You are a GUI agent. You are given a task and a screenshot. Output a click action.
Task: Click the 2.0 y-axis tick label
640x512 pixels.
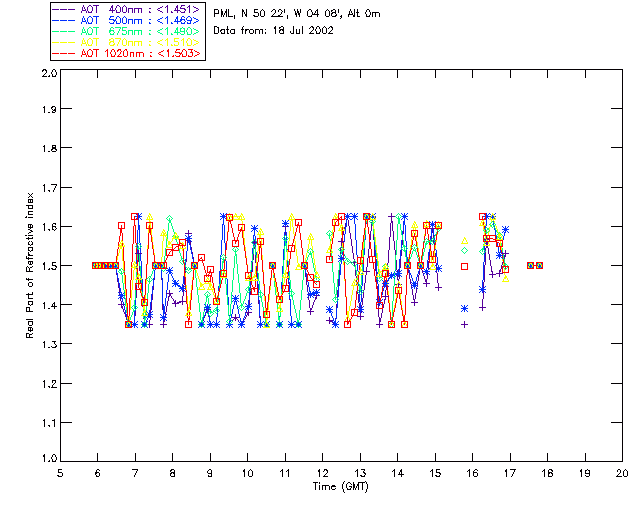pyautogui.click(x=49, y=73)
